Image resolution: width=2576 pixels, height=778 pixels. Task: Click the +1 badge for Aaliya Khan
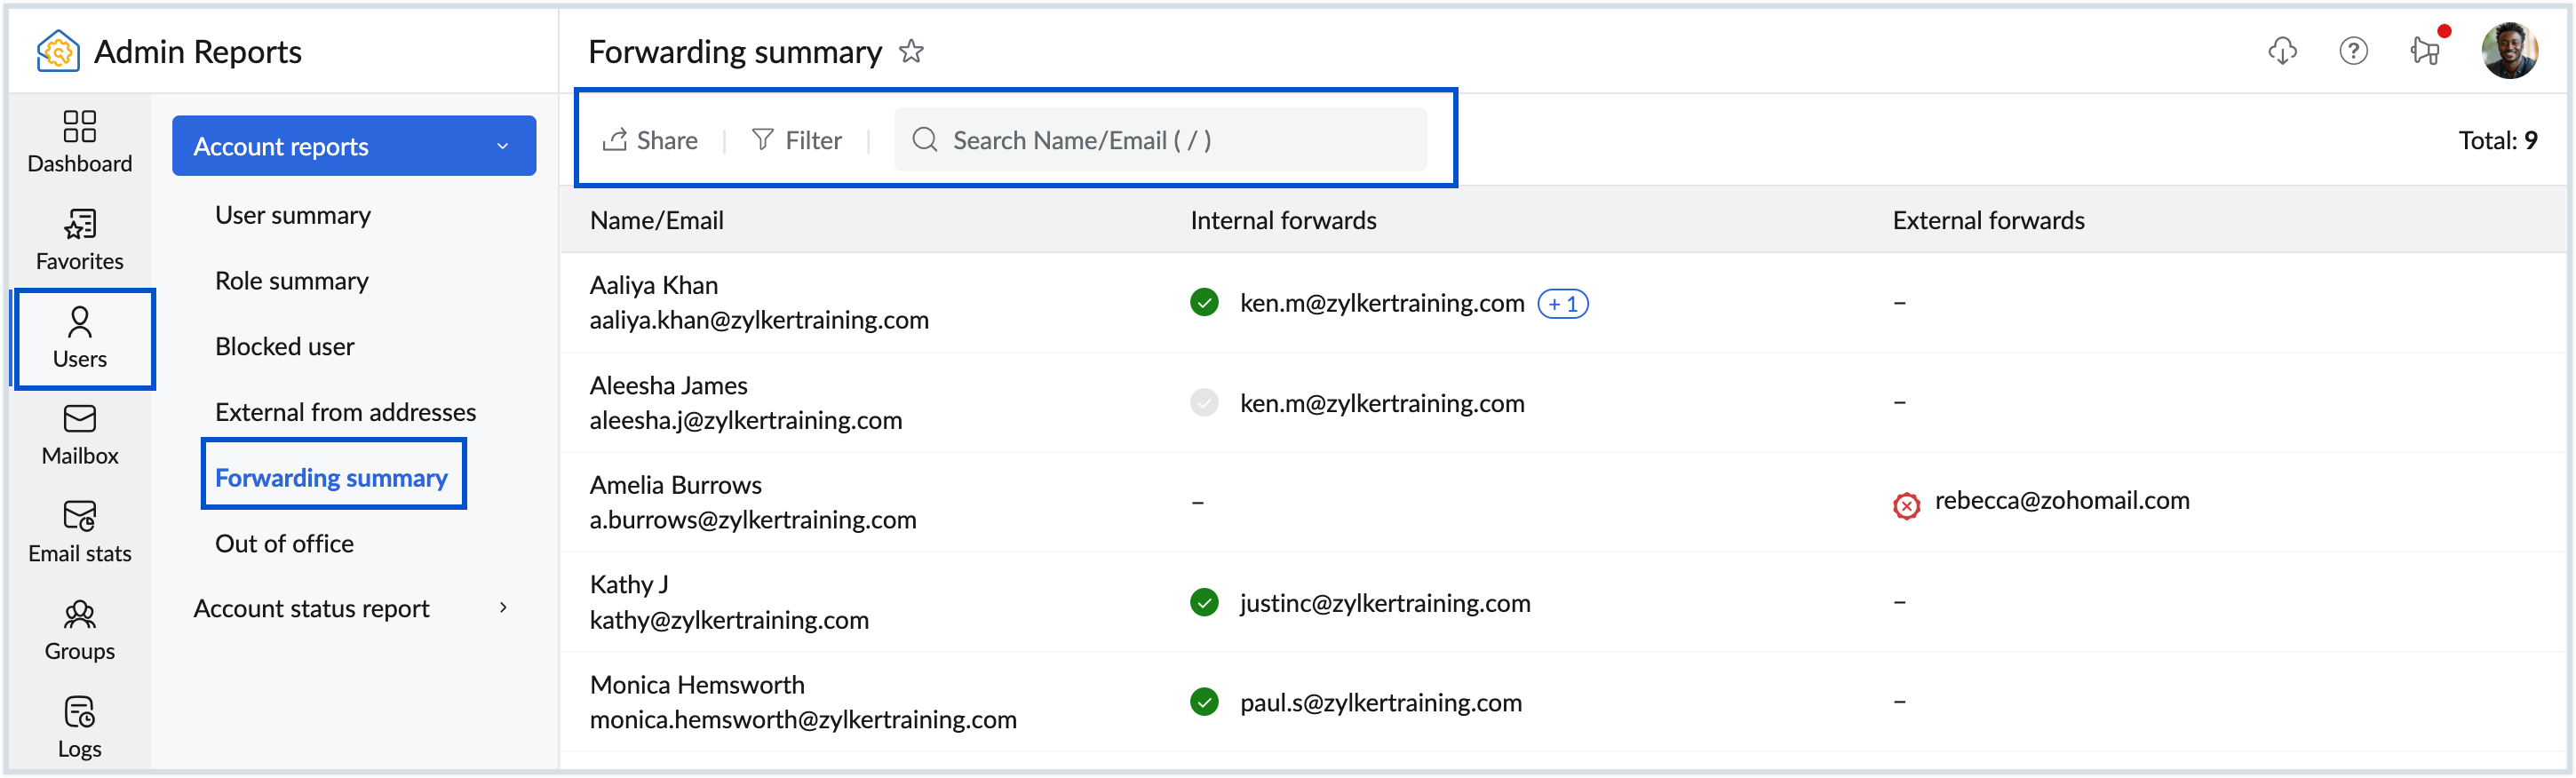coord(1562,303)
